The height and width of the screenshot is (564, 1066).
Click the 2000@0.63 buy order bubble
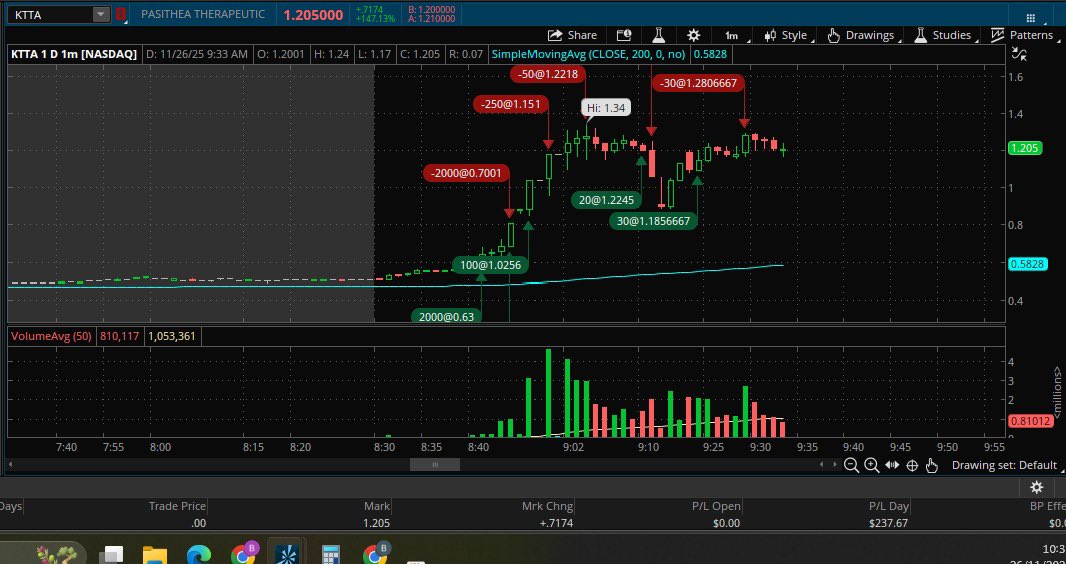tap(446, 316)
